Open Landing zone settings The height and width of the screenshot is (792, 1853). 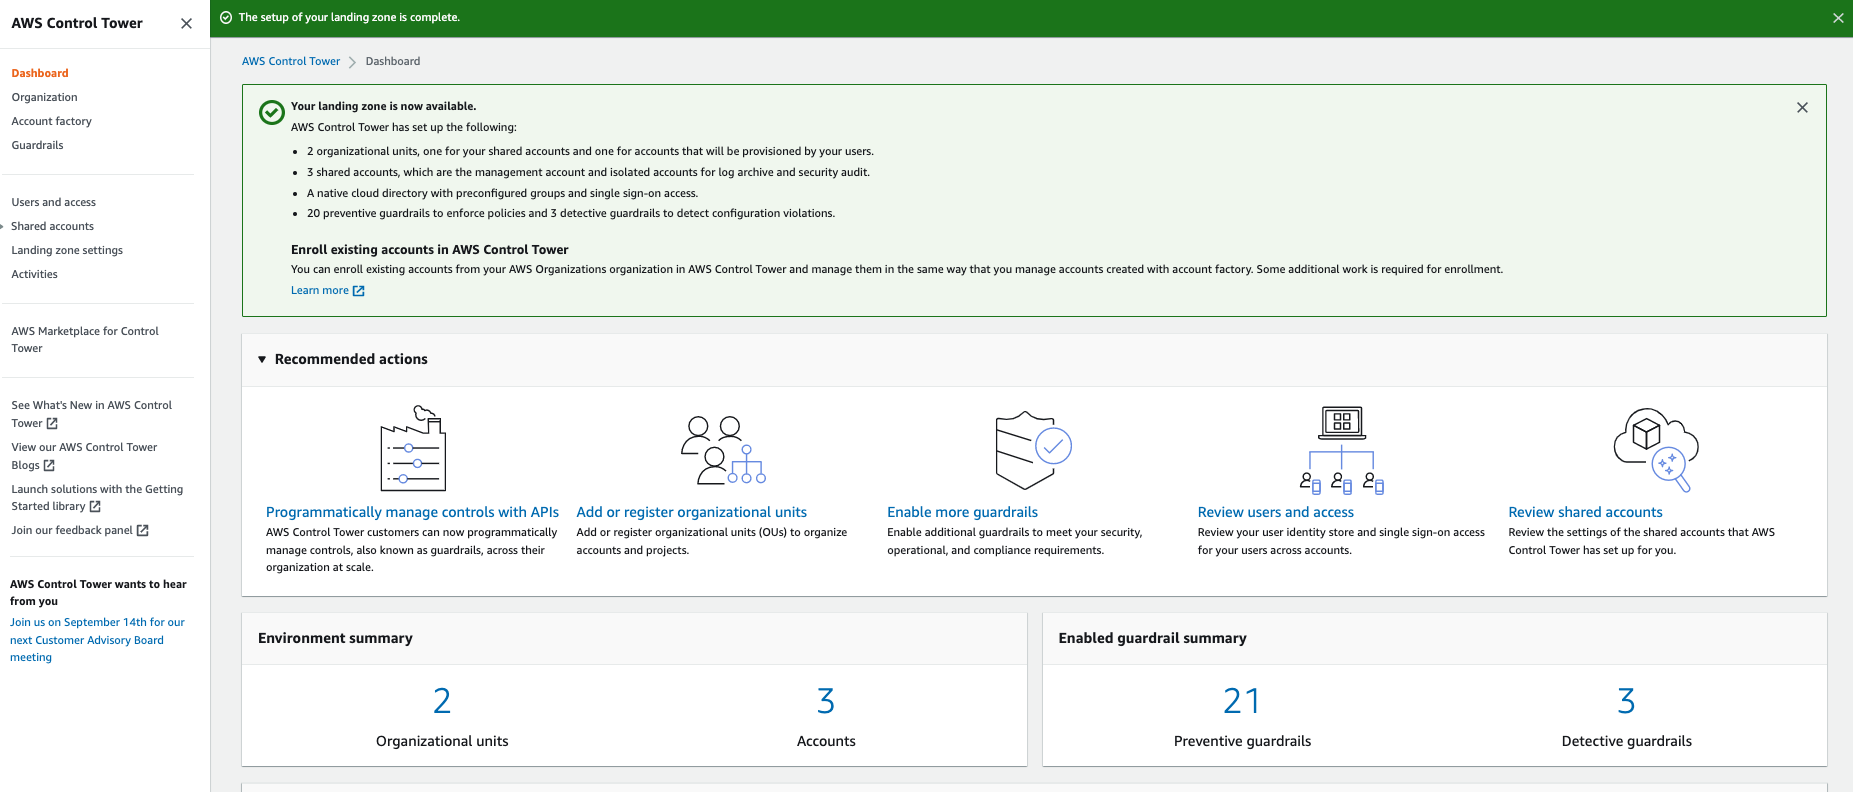coord(67,250)
